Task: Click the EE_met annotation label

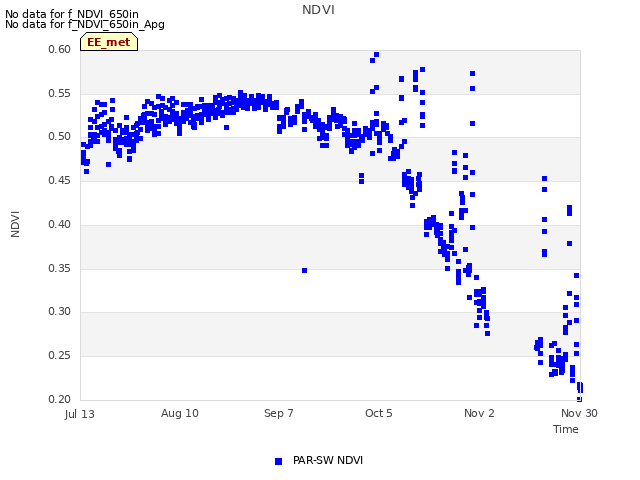Action: (109, 42)
